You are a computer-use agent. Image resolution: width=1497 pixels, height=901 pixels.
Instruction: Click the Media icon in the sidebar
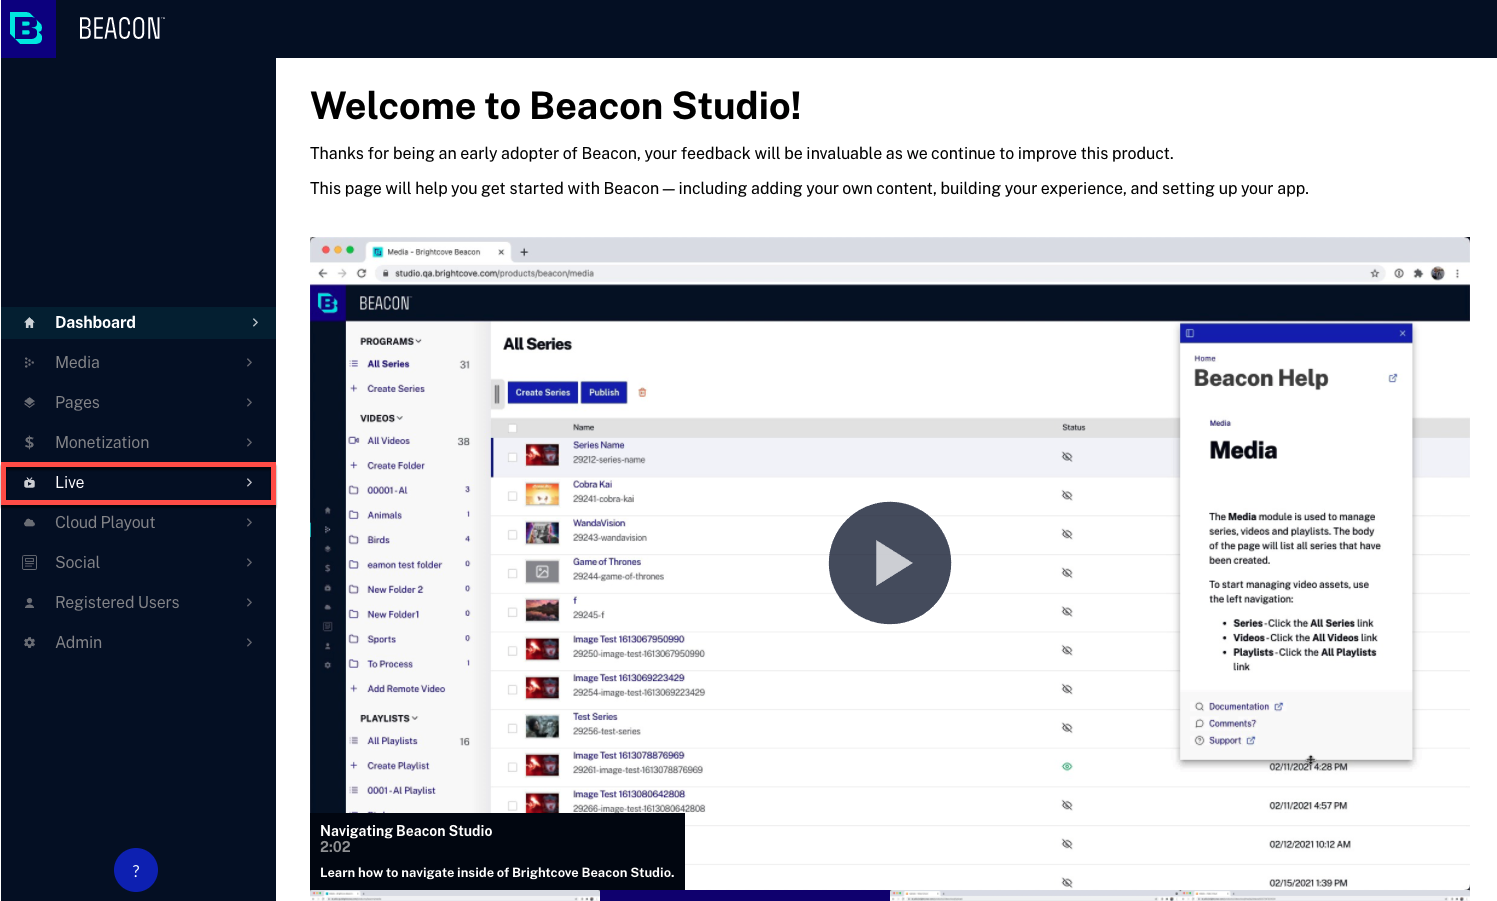29,362
